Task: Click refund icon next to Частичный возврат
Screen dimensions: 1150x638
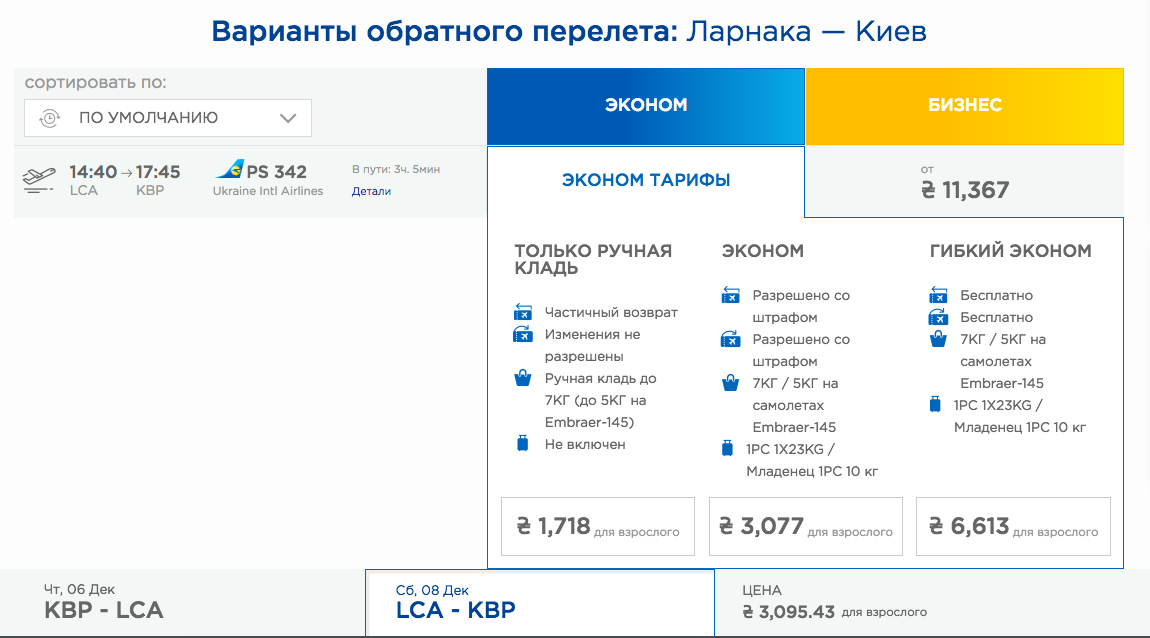Action: (523, 313)
